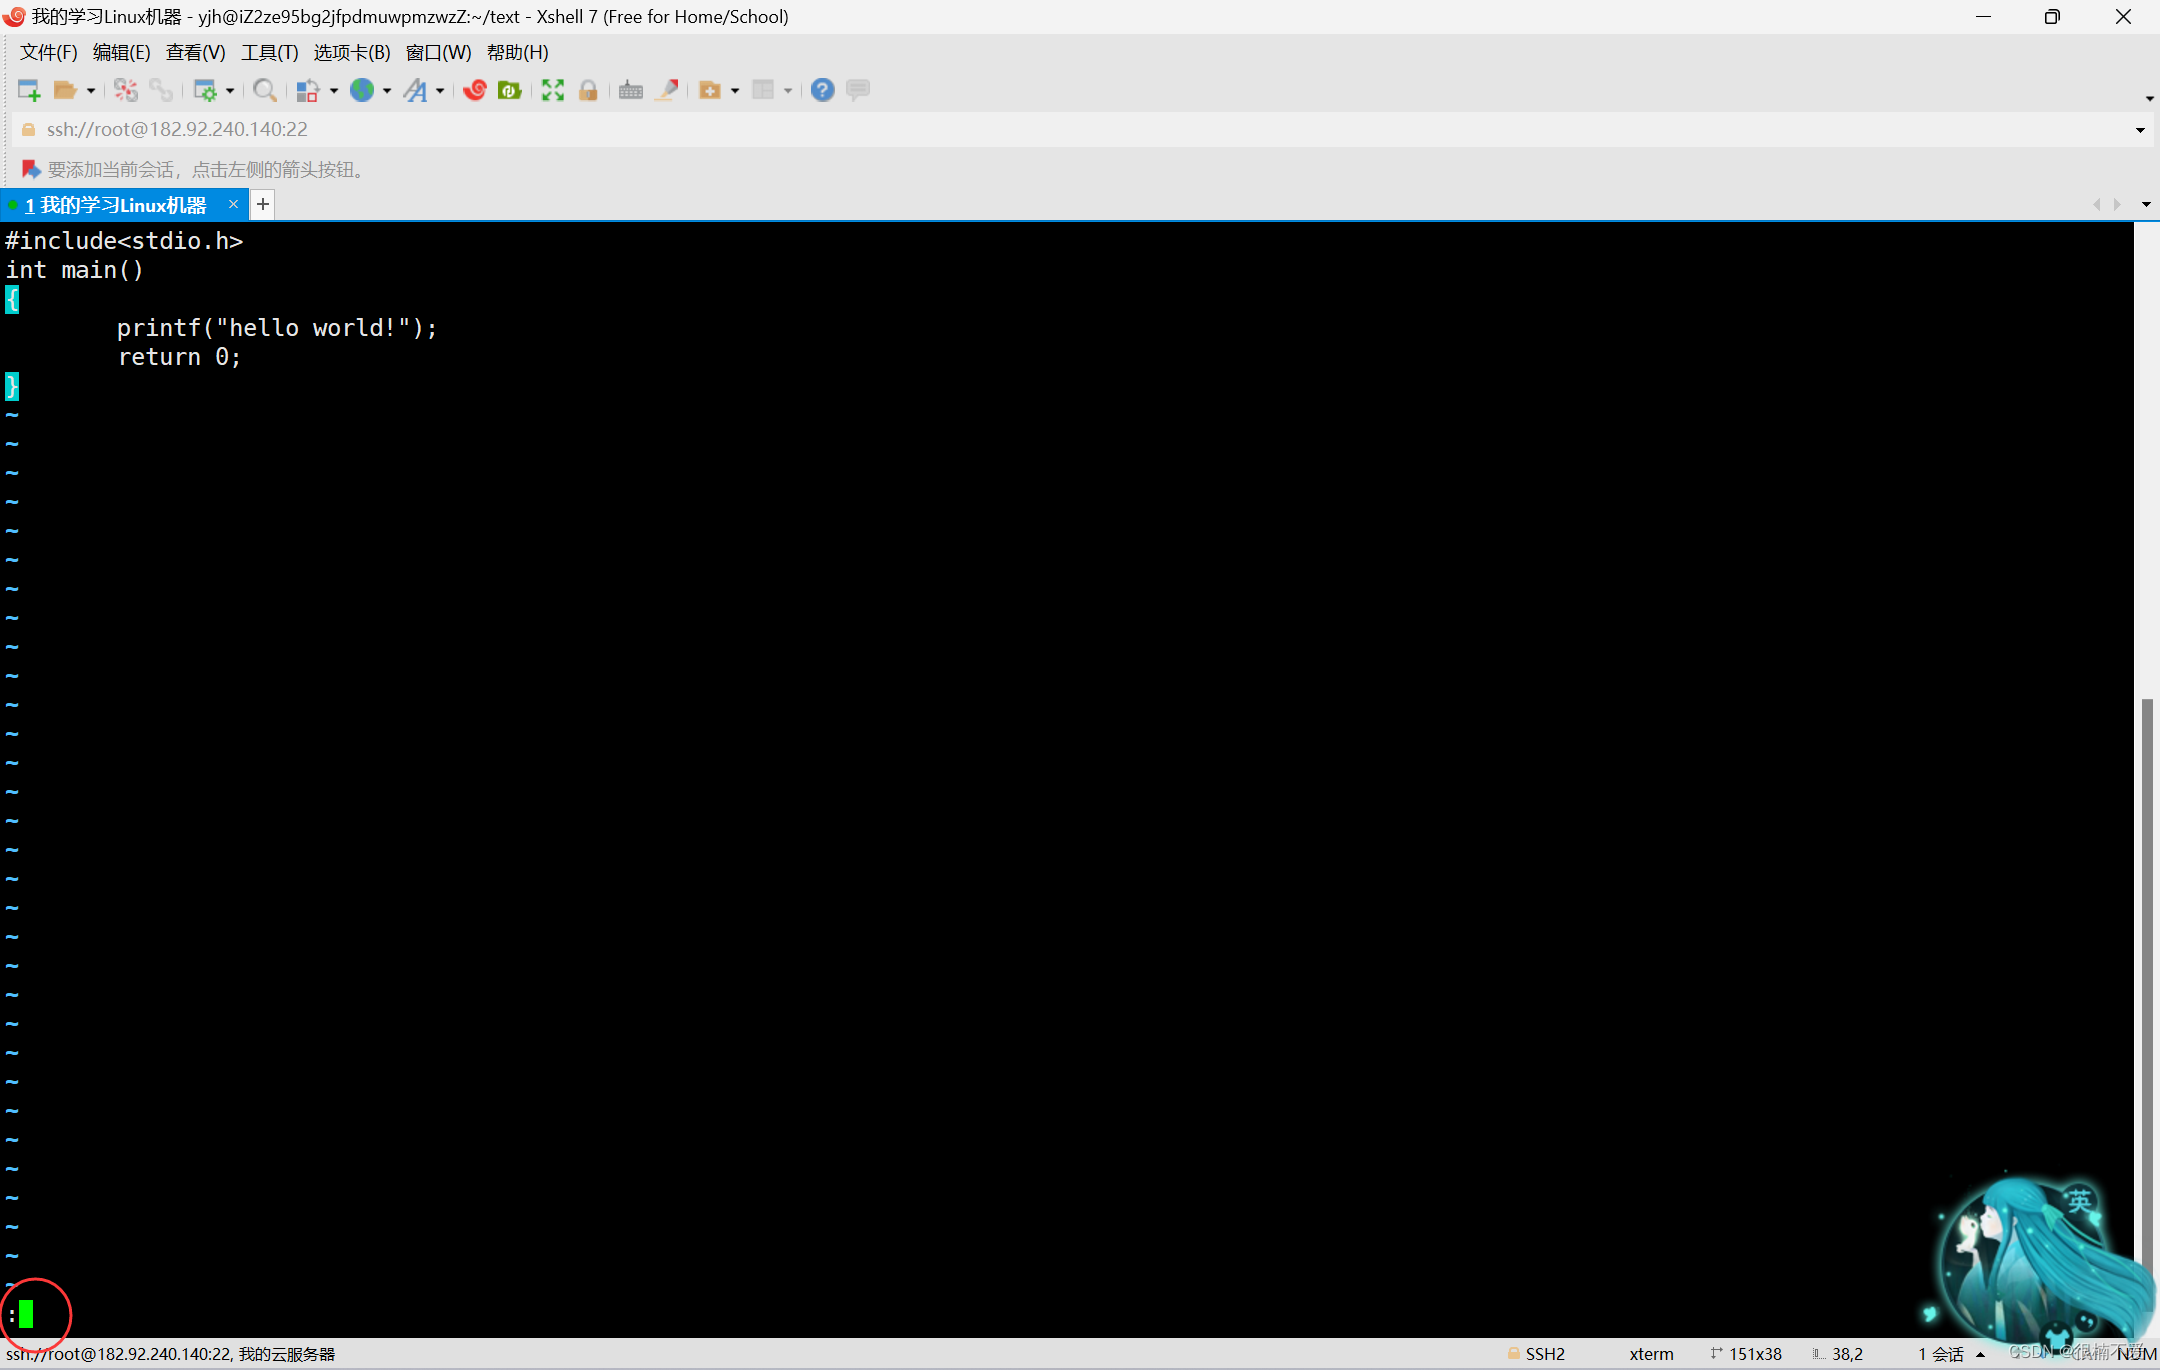2160x1370 pixels.
Task: Add a new tab with plus button
Action: tap(263, 204)
